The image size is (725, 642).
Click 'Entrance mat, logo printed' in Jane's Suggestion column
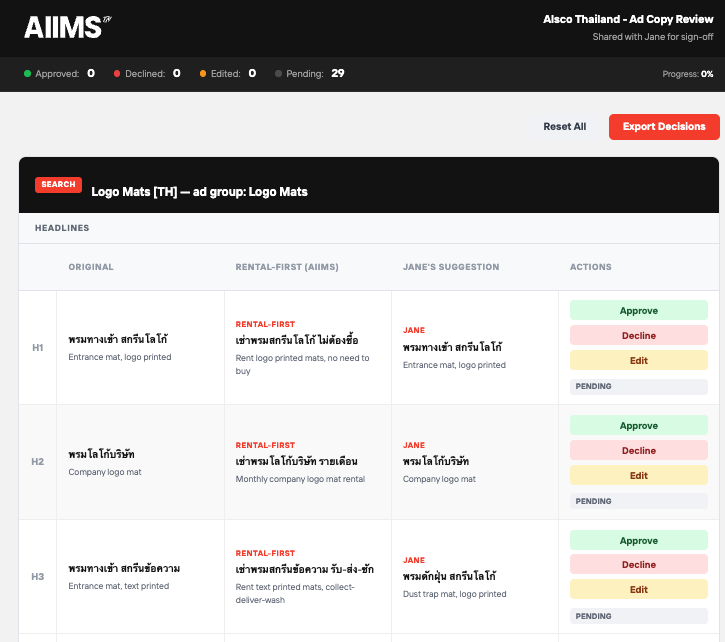click(x=454, y=365)
